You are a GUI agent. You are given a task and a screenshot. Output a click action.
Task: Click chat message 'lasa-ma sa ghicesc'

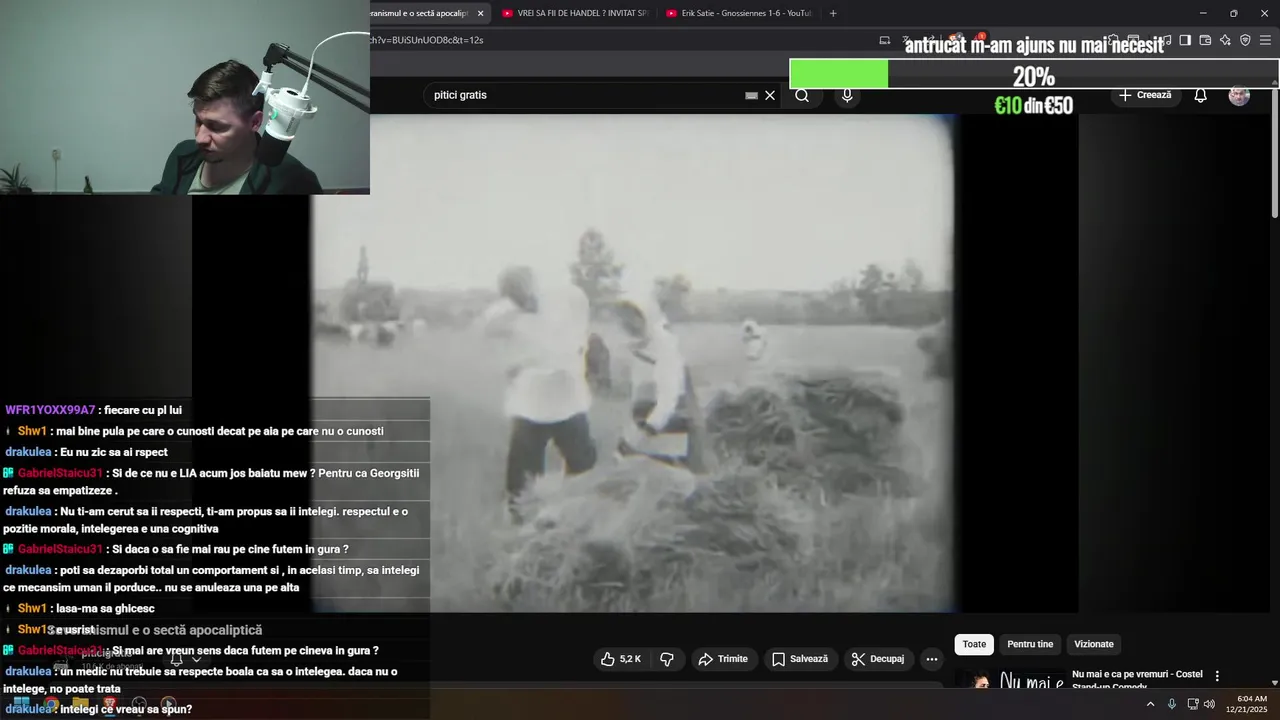tap(106, 608)
